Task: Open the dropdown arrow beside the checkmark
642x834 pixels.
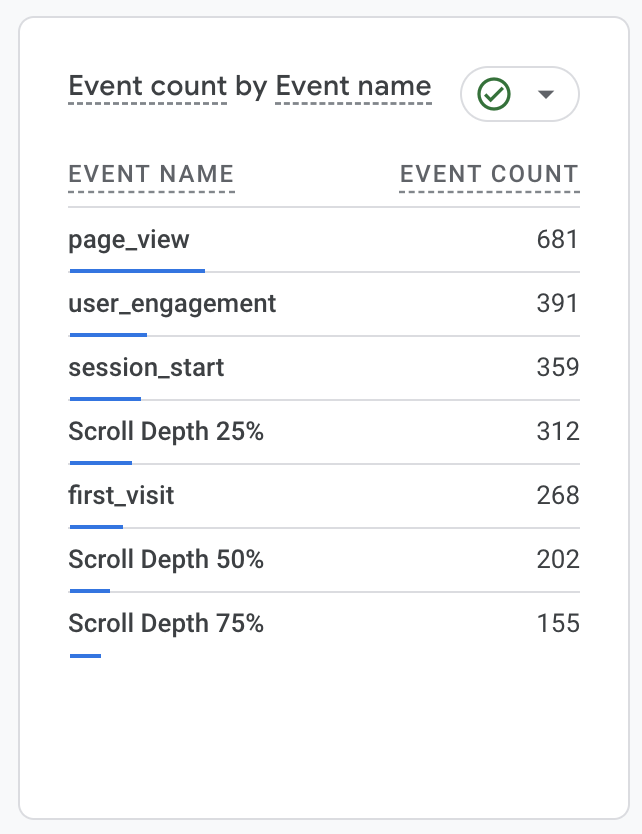Action: click(x=545, y=94)
